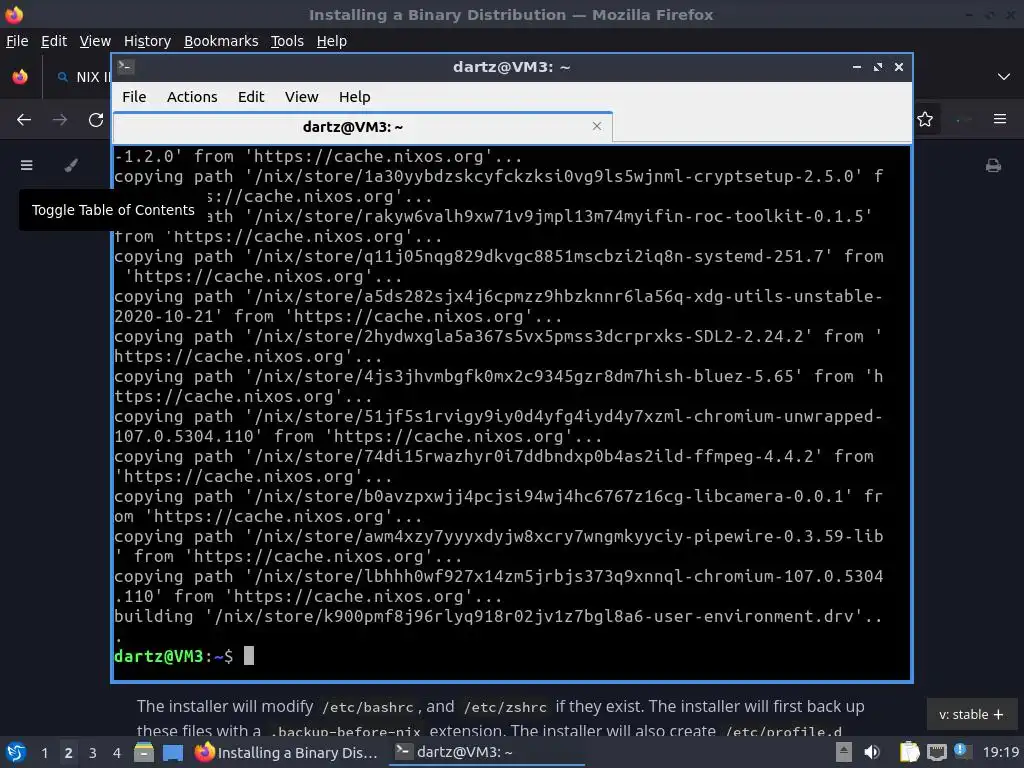Image resolution: width=1024 pixels, height=768 pixels.
Task: Open terminal Help menu
Action: [x=355, y=97]
